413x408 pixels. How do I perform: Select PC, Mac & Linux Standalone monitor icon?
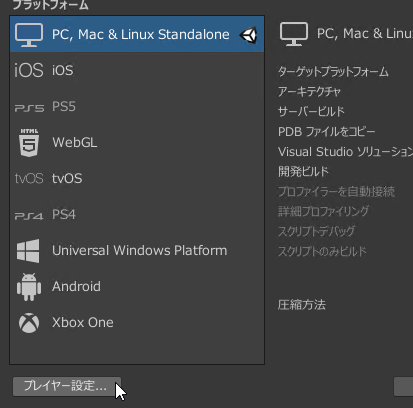click(x=29, y=34)
